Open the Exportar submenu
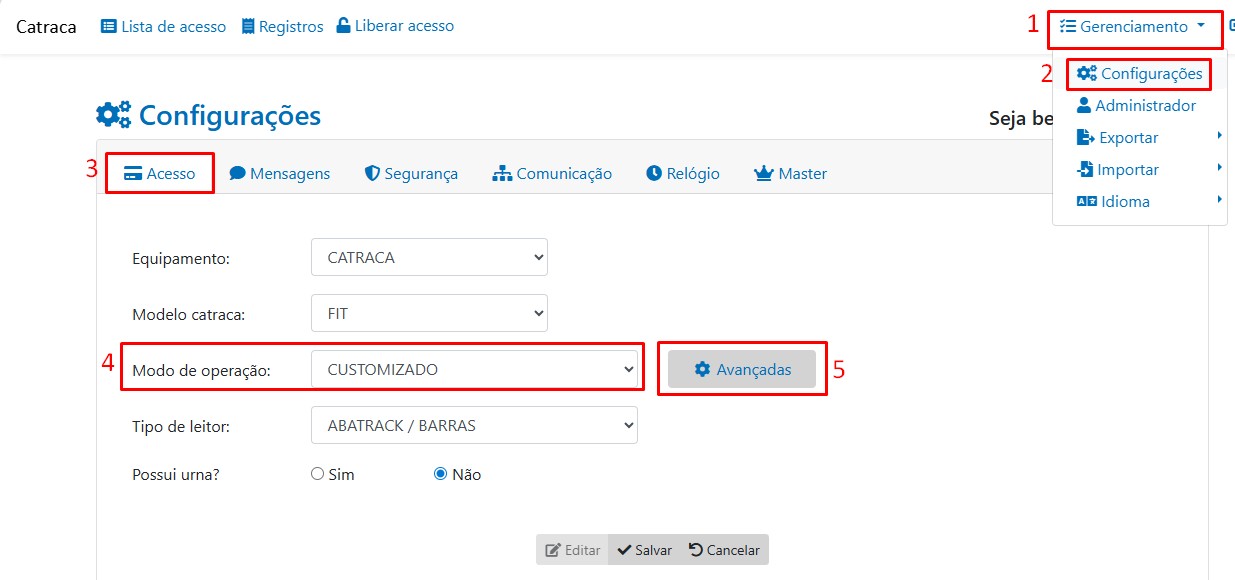Viewport: 1235px width, 580px height. 1128,138
